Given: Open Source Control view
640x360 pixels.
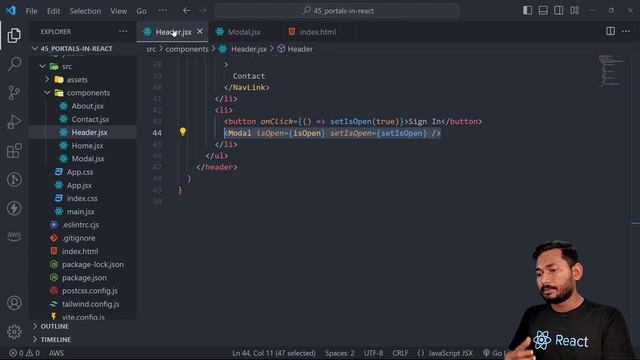Looking at the screenshot, I should click(14, 93).
